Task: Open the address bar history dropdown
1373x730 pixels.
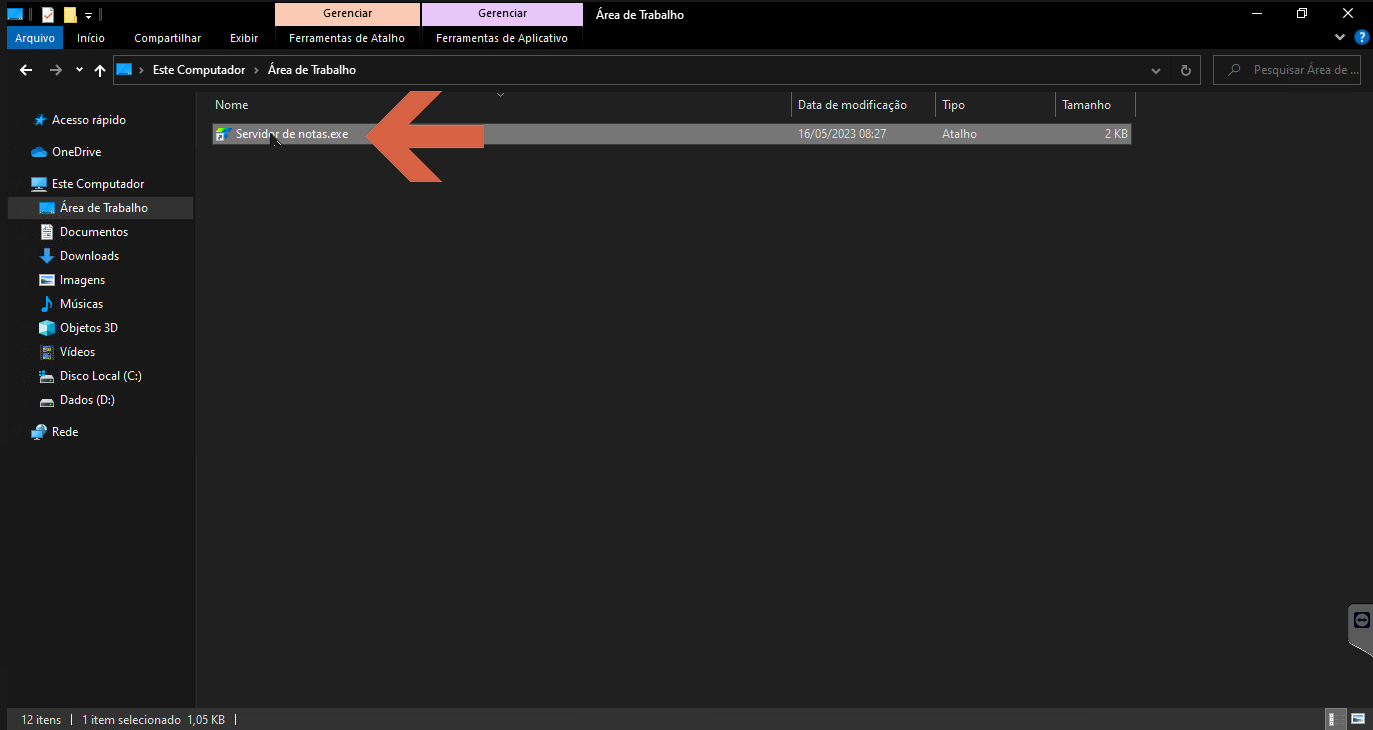Action: pyautogui.click(x=1157, y=70)
